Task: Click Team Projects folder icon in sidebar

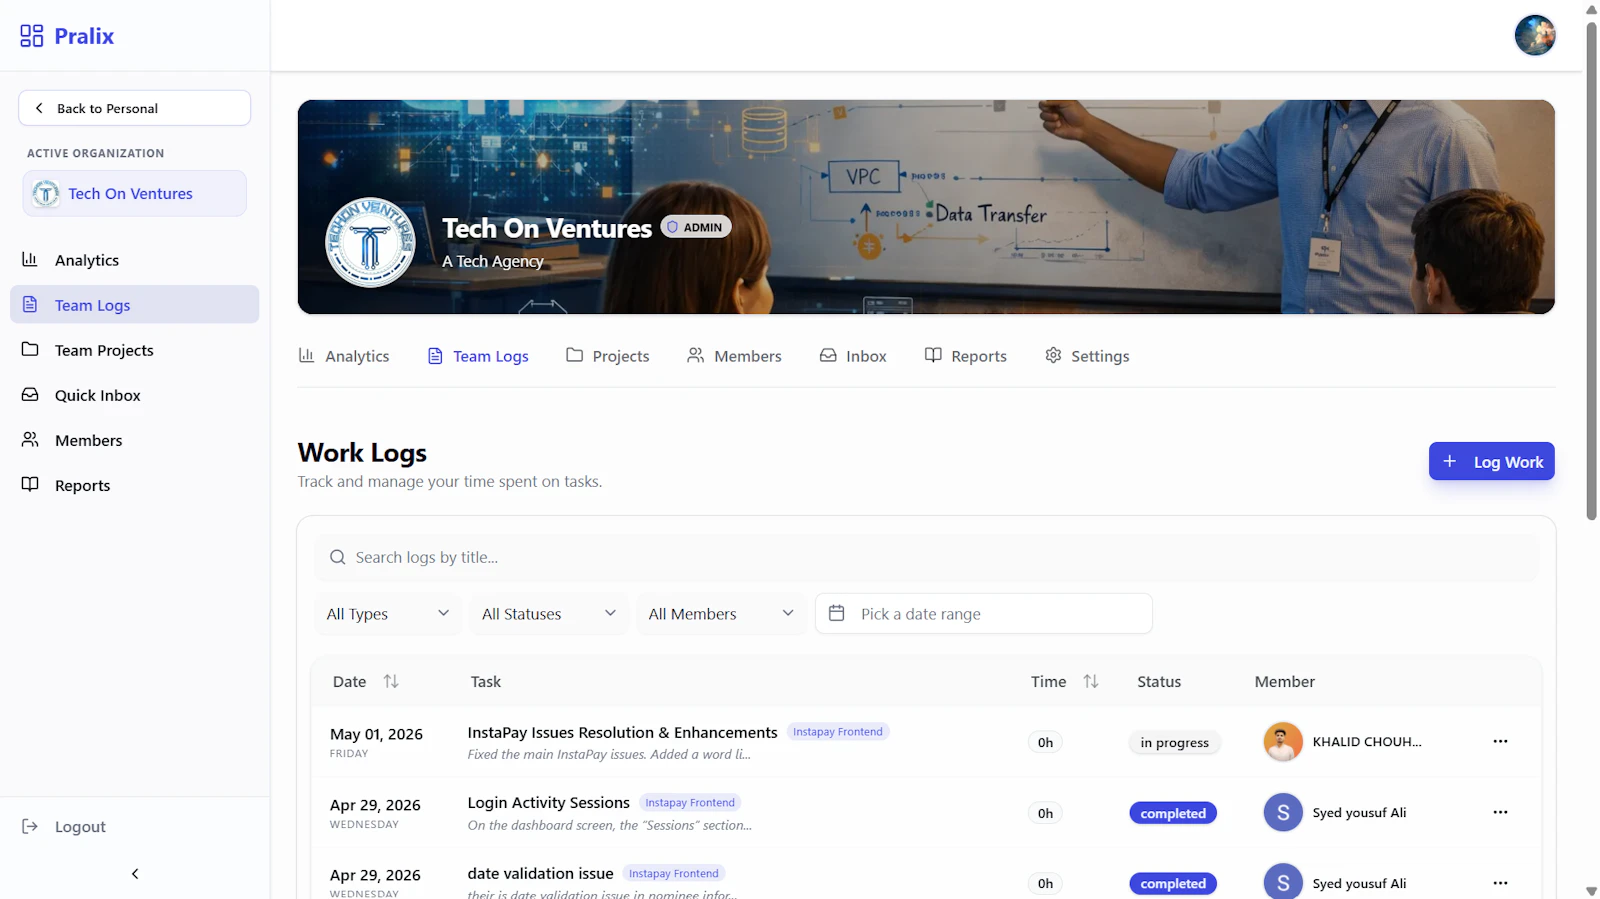Action: pos(30,349)
